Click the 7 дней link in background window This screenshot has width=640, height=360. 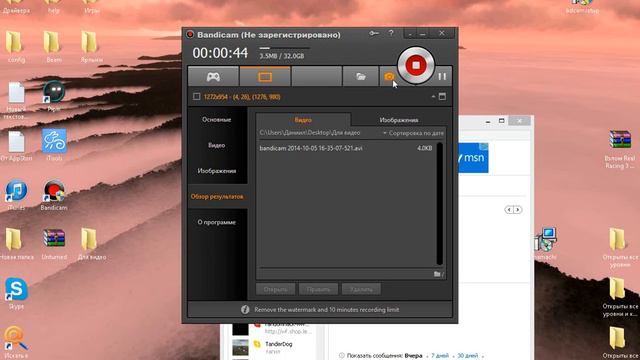(x=440, y=356)
